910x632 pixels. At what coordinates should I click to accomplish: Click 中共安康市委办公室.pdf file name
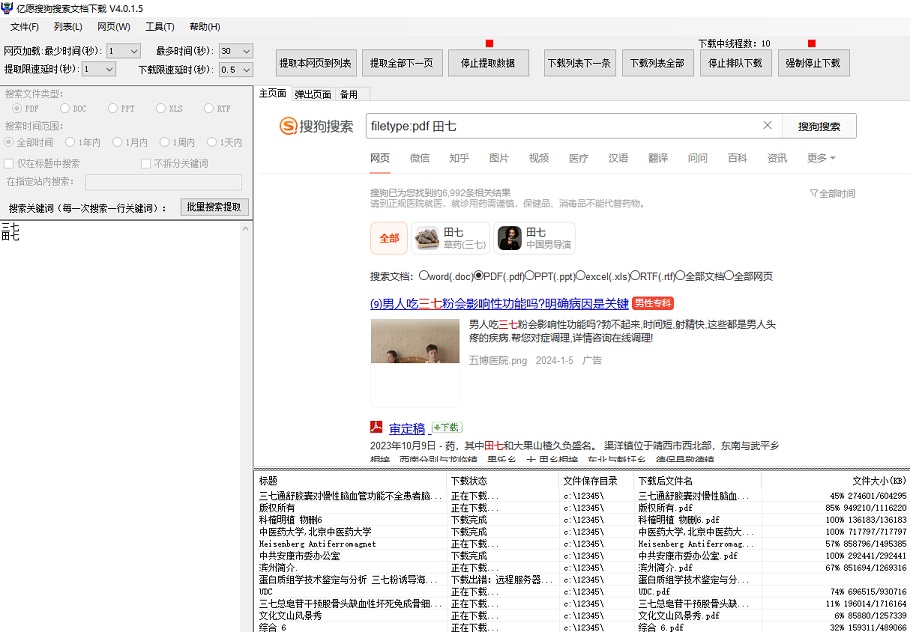(688, 555)
